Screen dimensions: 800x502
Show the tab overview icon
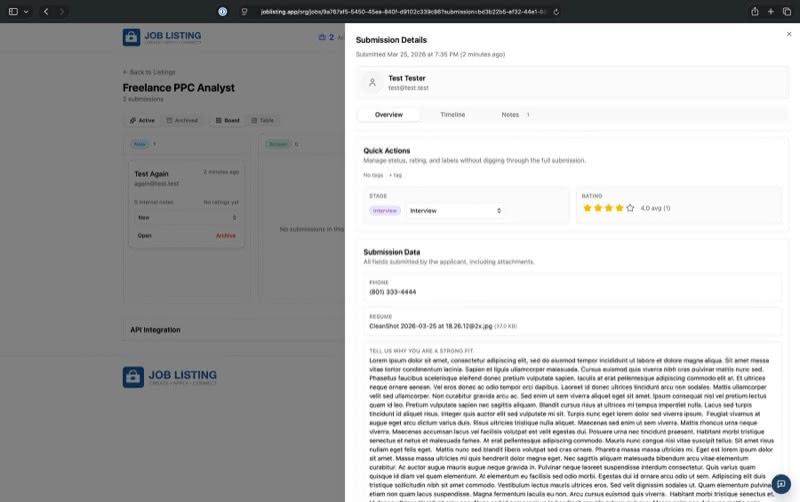coord(787,11)
